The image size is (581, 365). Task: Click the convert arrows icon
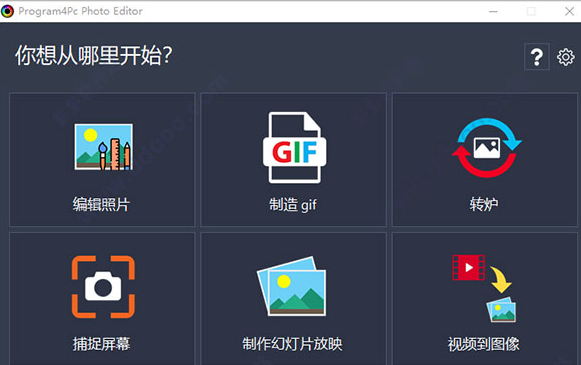(487, 147)
